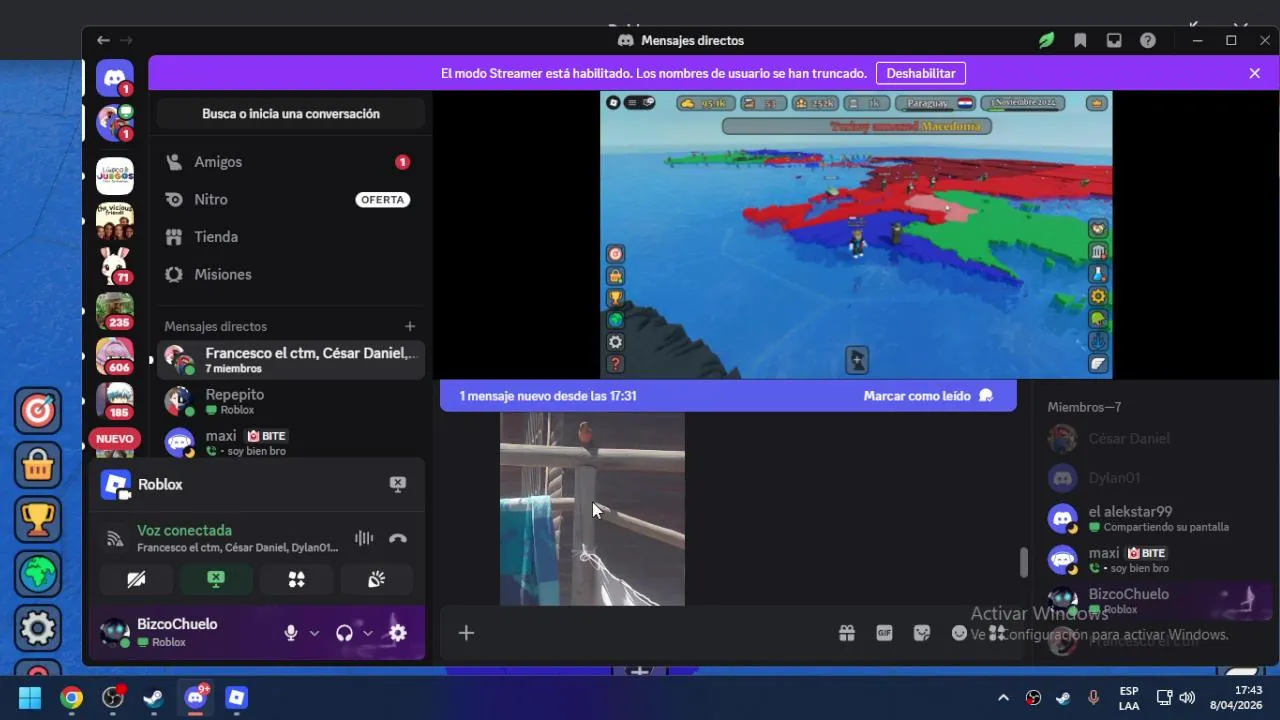Create new DM with plus beside Mensajes directos
The height and width of the screenshot is (720, 1280).
[410, 326]
